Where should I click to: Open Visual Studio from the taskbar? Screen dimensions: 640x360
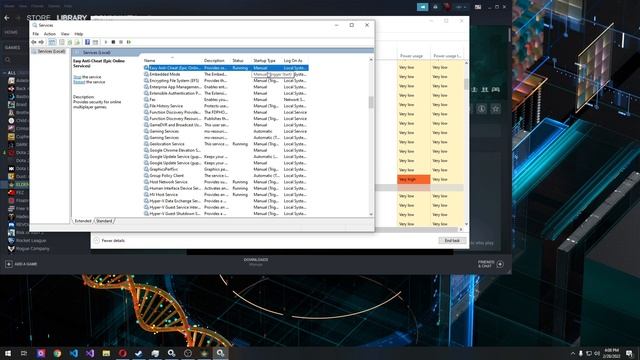[90, 353]
